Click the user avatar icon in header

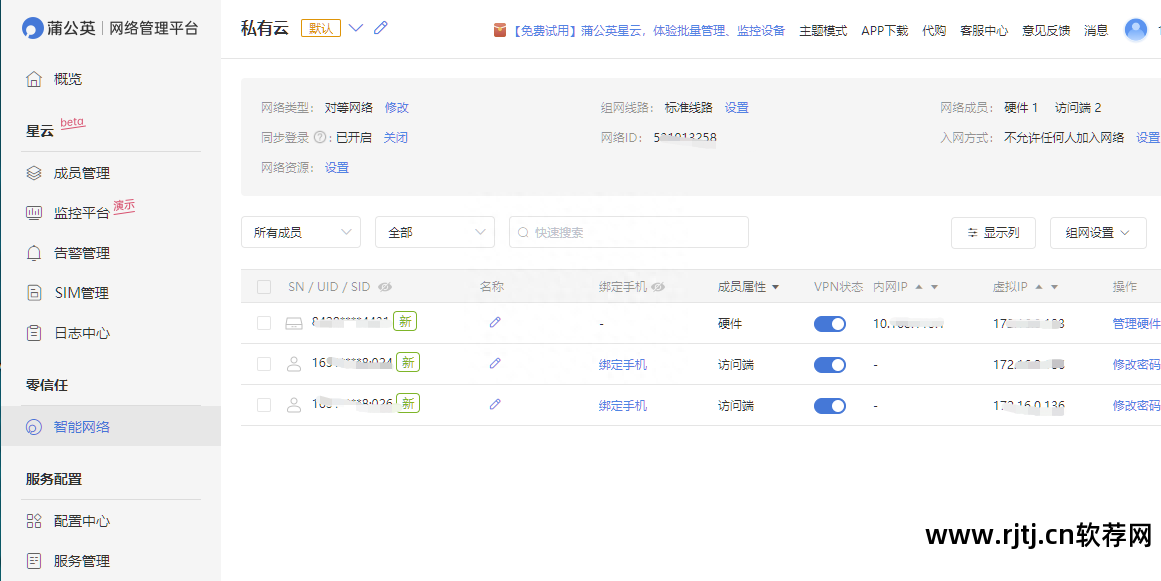point(1136,30)
